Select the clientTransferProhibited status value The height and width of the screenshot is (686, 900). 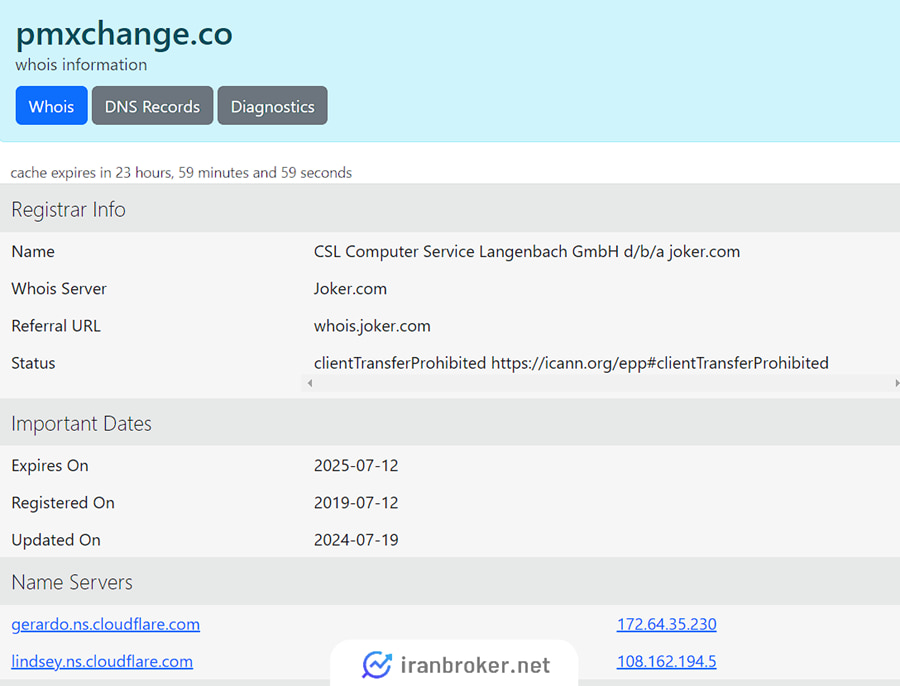point(571,363)
